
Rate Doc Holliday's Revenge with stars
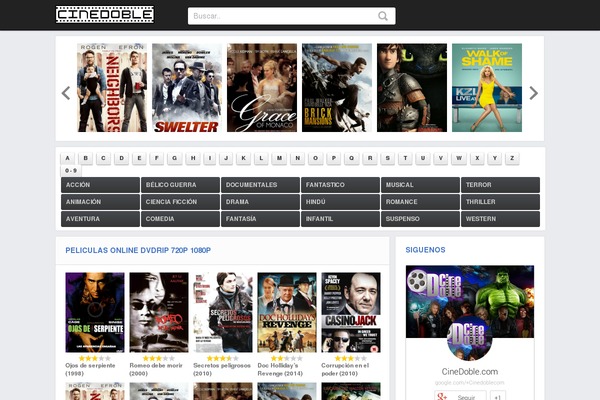click(x=287, y=358)
